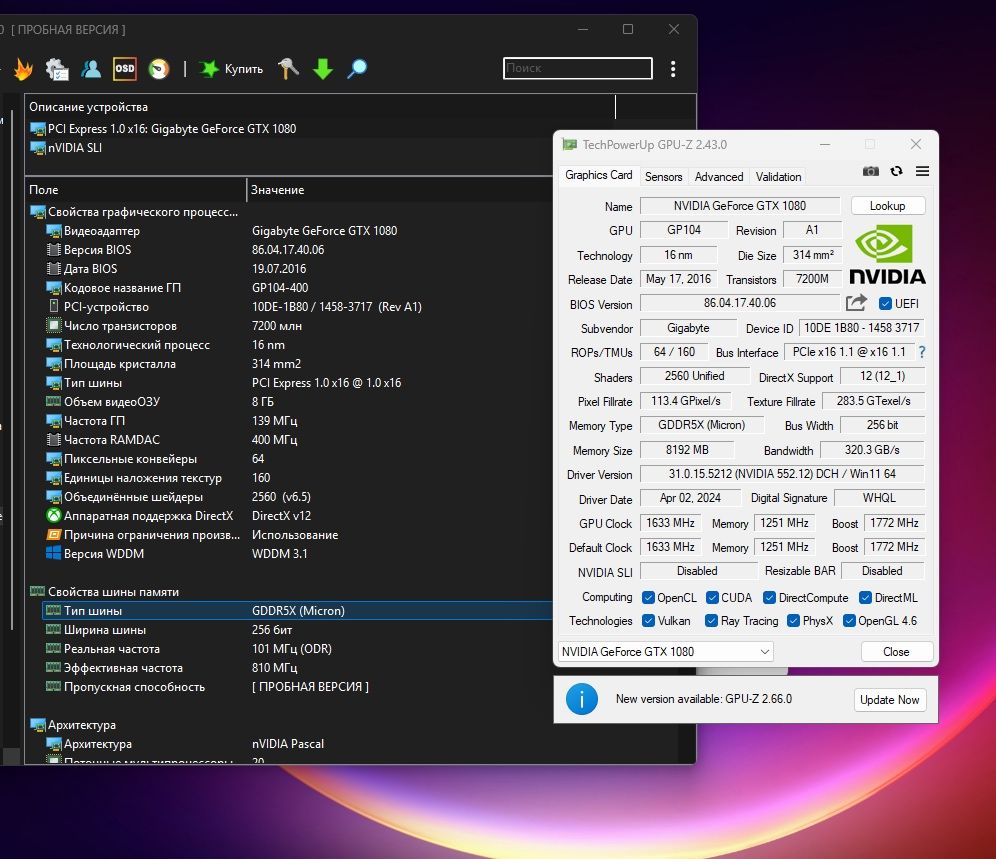This screenshot has height=859, width=996.
Task: Select the Ширина шины row
Action: [299, 630]
